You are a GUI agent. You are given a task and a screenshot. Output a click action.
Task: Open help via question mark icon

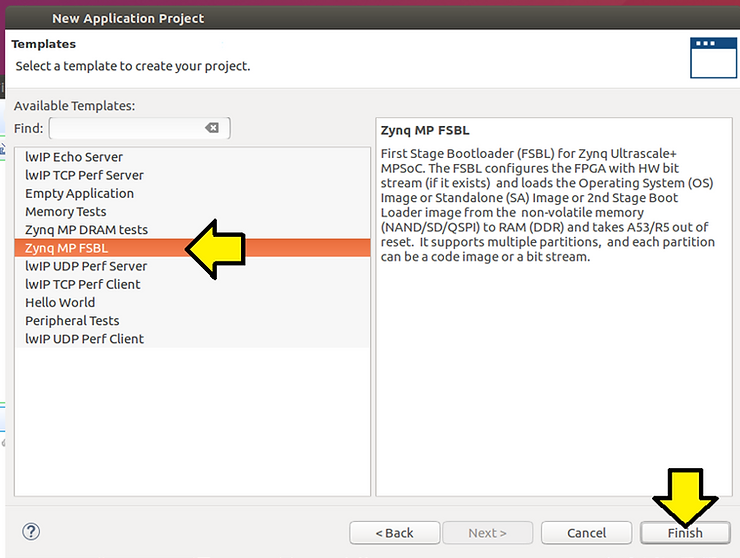(x=31, y=532)
